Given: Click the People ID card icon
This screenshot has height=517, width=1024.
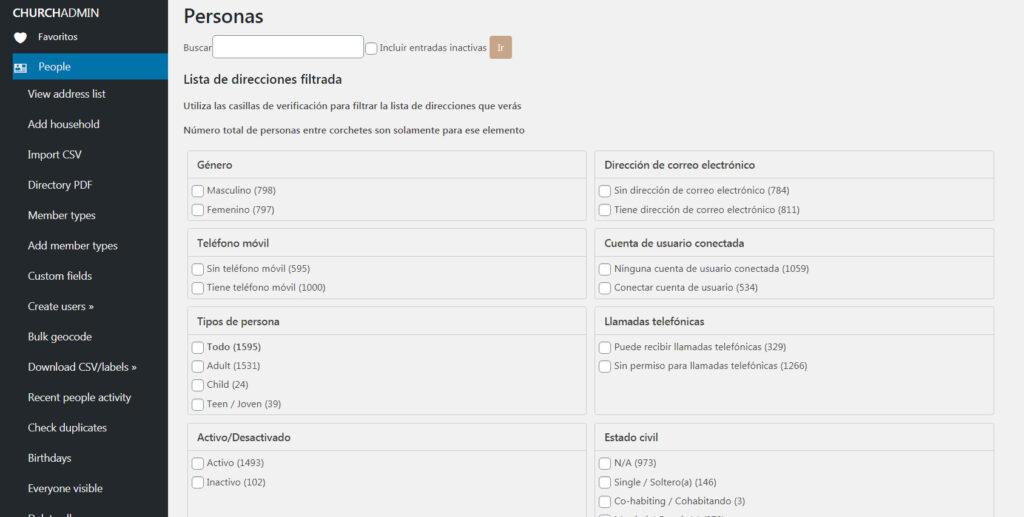Looking at the screenshot, I should coord(20,67).
